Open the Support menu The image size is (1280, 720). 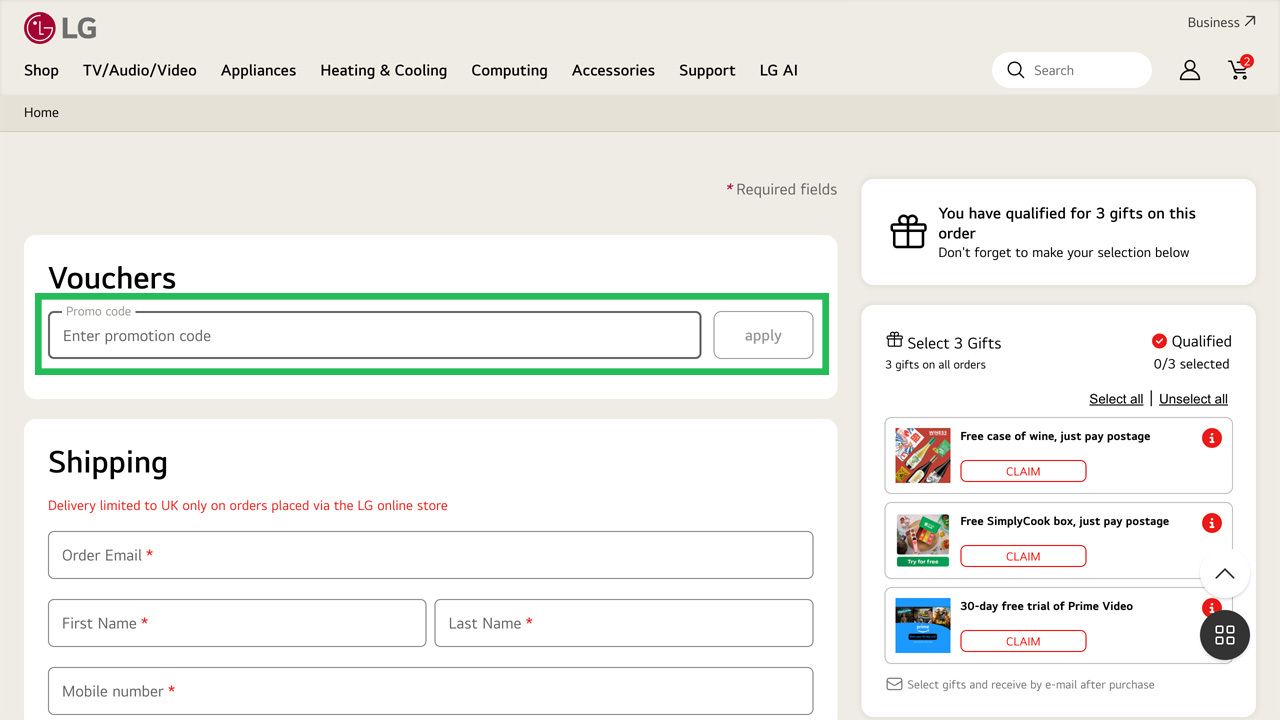coord(707,70)
